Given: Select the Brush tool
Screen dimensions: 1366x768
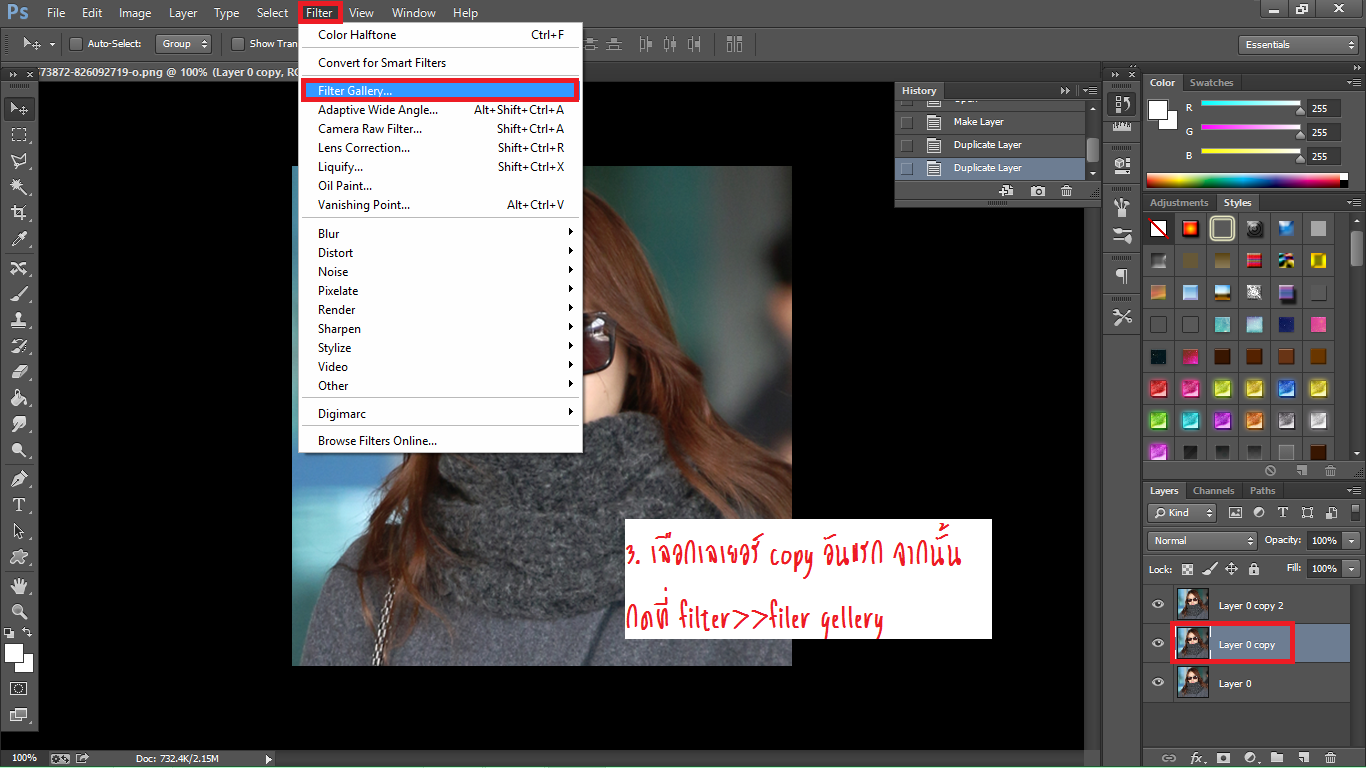Looking at the screenshot, I should pyautogui.click(x=19, y=294).
